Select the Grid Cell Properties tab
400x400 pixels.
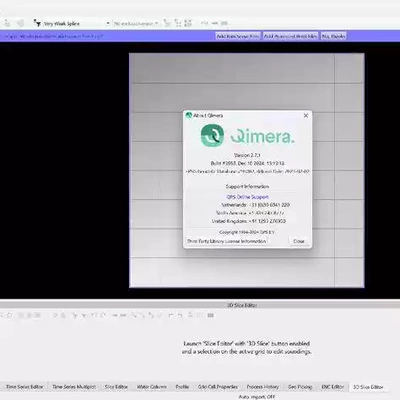pos(218,387)
